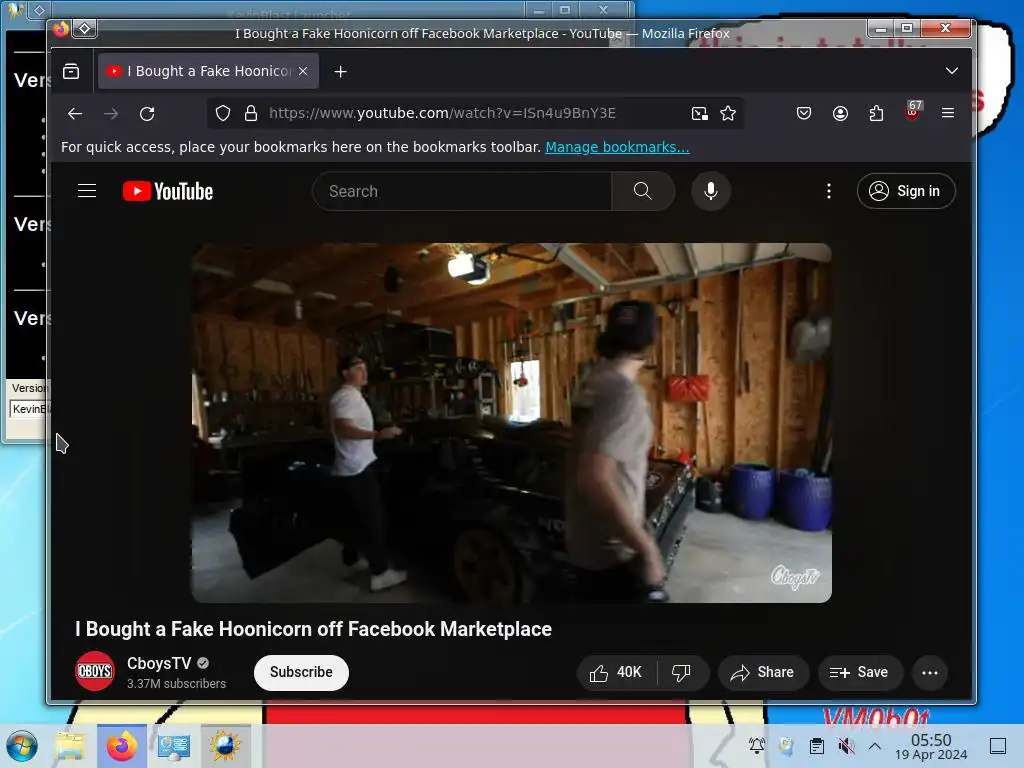The image size is (1024, 768).
Task: Click the clipboard tray icon
Action: (816, 746)
